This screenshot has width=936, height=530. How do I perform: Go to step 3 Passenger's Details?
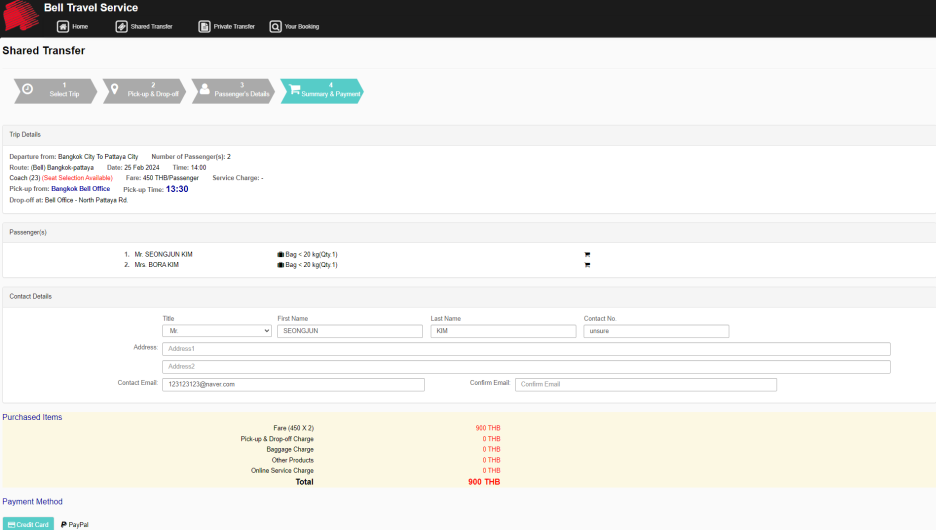(233, 91)
